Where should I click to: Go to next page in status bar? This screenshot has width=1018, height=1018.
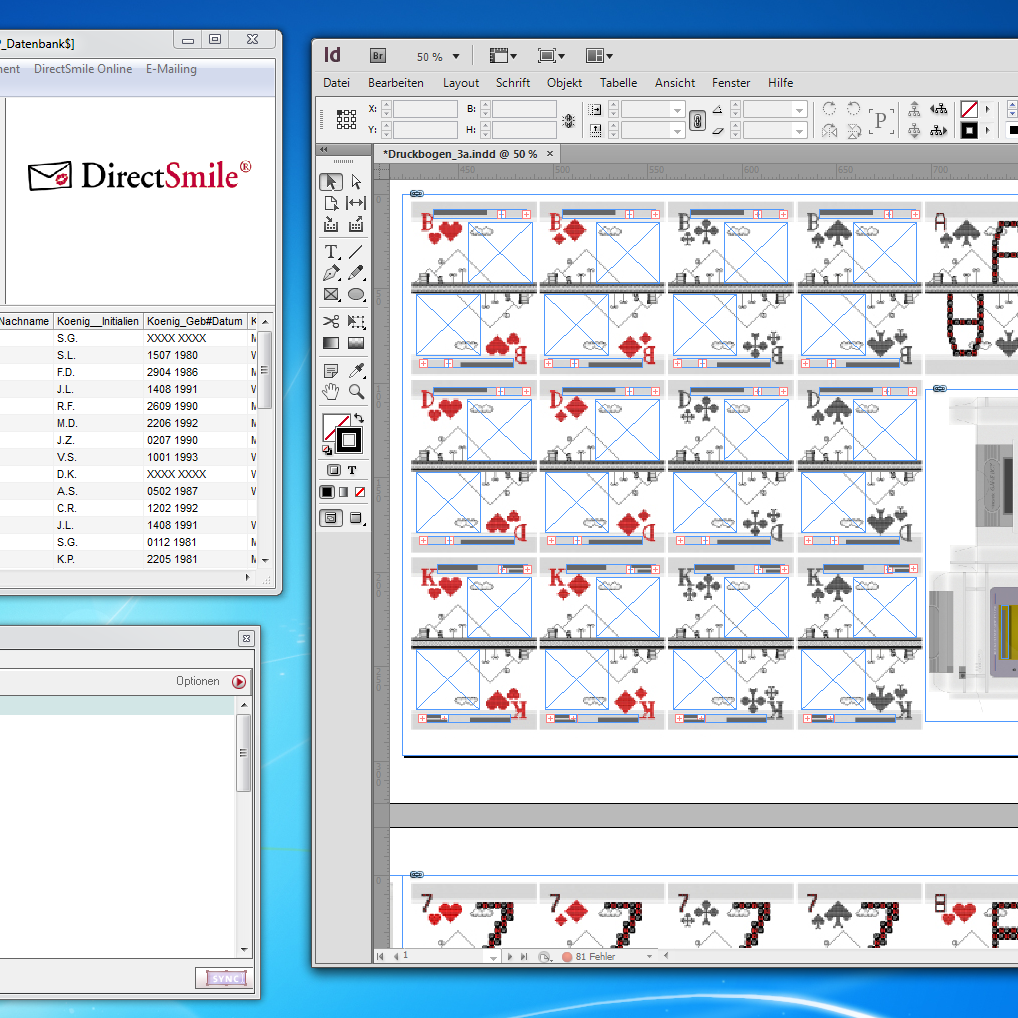(x=510, y=956)
